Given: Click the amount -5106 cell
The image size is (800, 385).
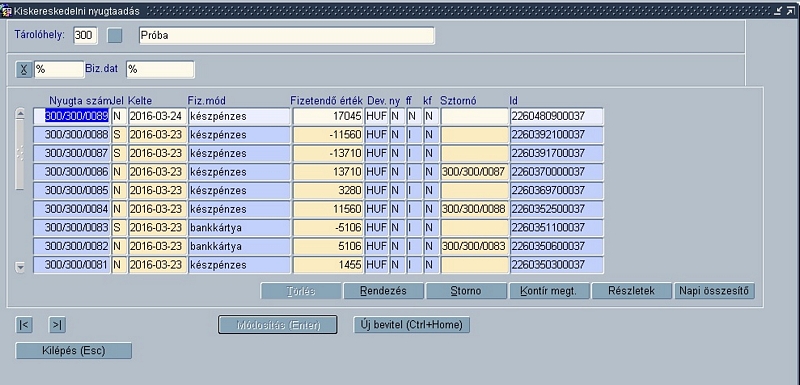Looking at the screenshot, I should tap(328, 228).
